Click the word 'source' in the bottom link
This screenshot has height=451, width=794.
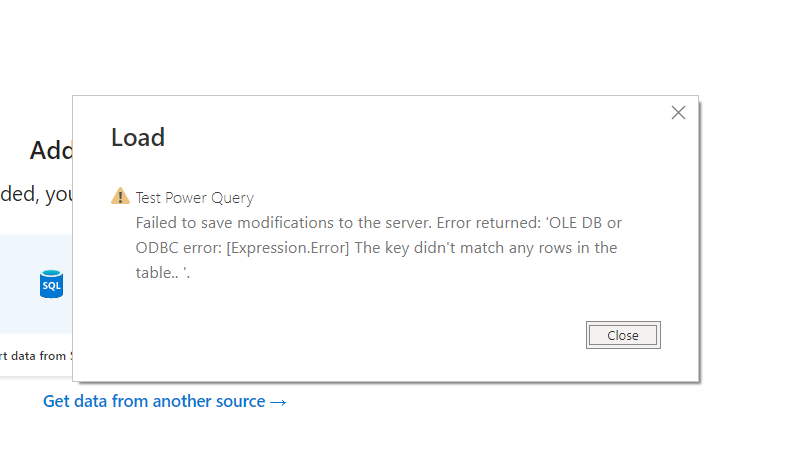point(241,401)
